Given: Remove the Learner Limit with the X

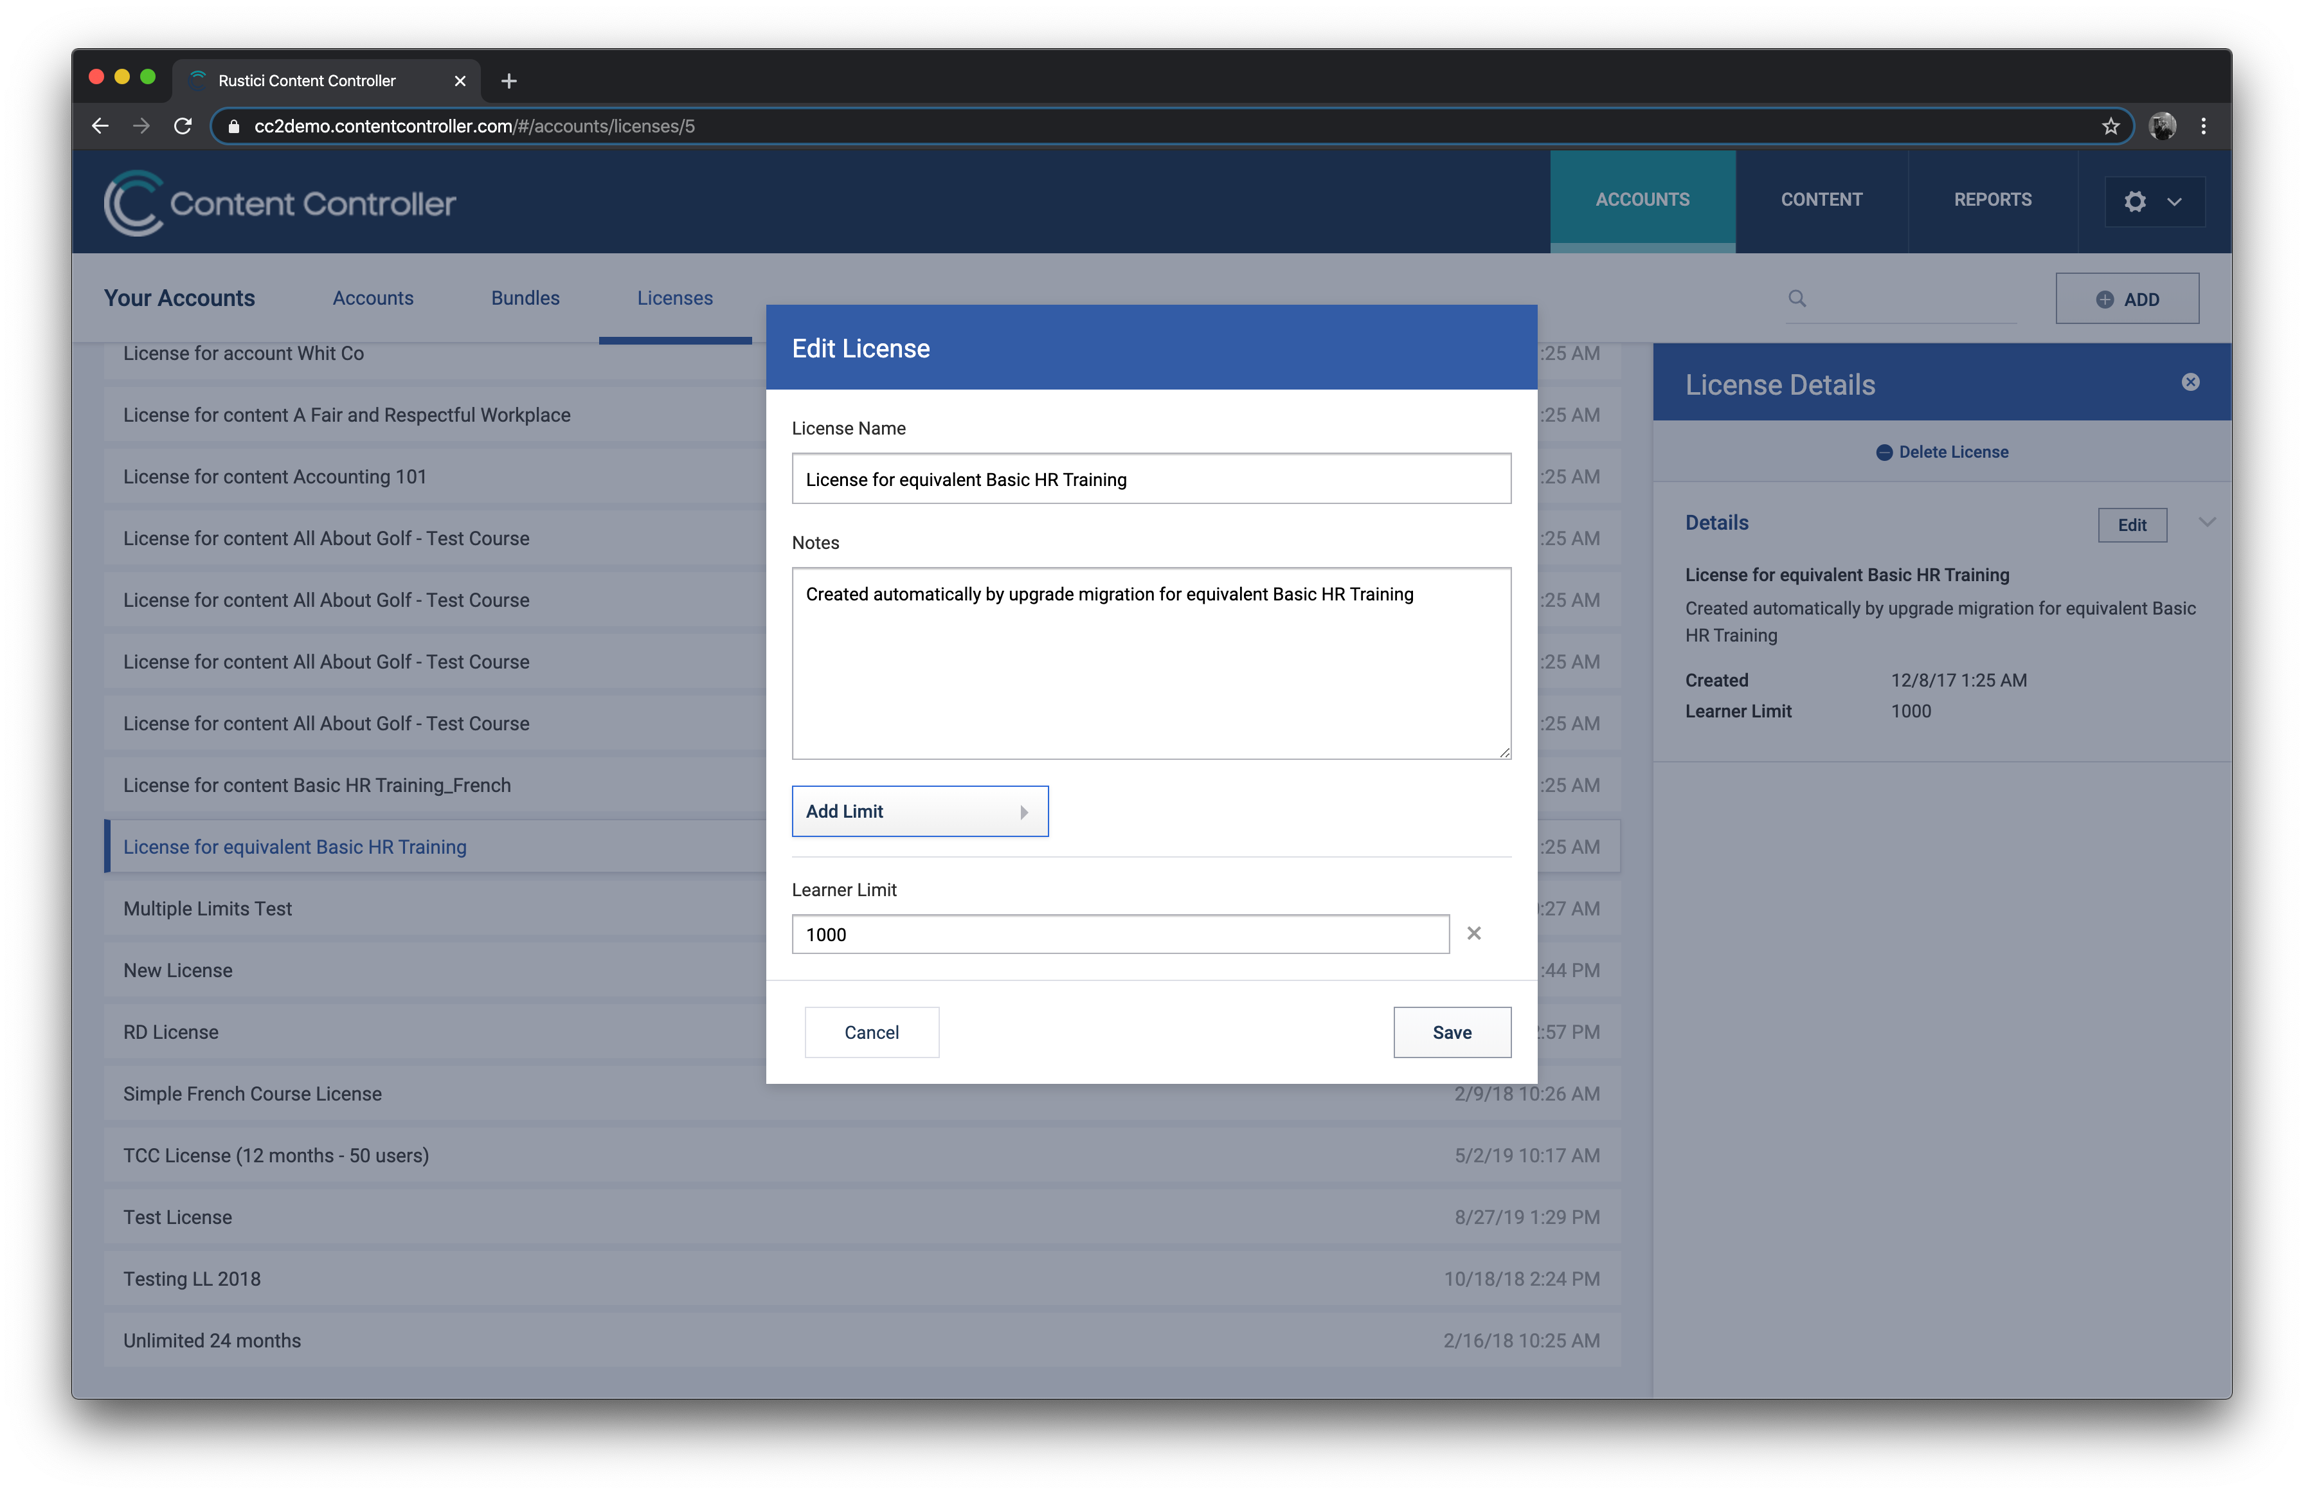Looking at the screenshot, I should pyautogui.click(x=1474, y=933).
